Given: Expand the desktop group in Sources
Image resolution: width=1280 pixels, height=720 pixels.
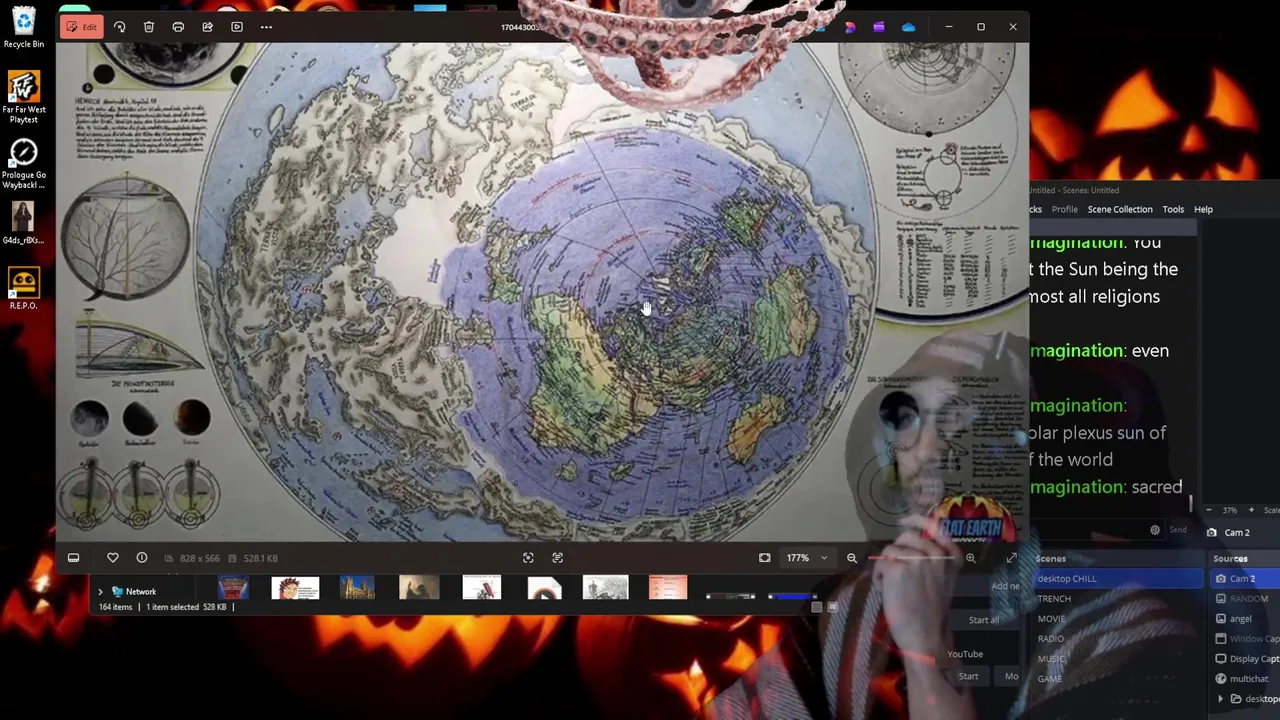Looking at the screenshot, I should point(1220,699).
